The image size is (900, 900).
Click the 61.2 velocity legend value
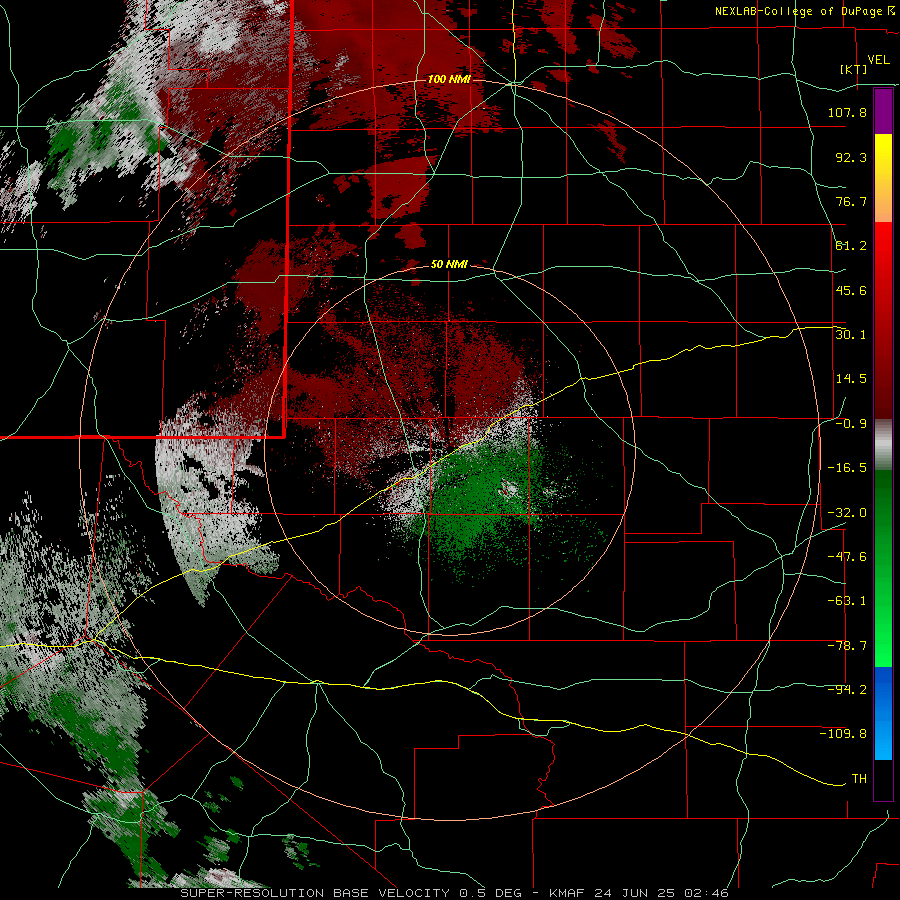pyautogui.click(x=851, y=246)
